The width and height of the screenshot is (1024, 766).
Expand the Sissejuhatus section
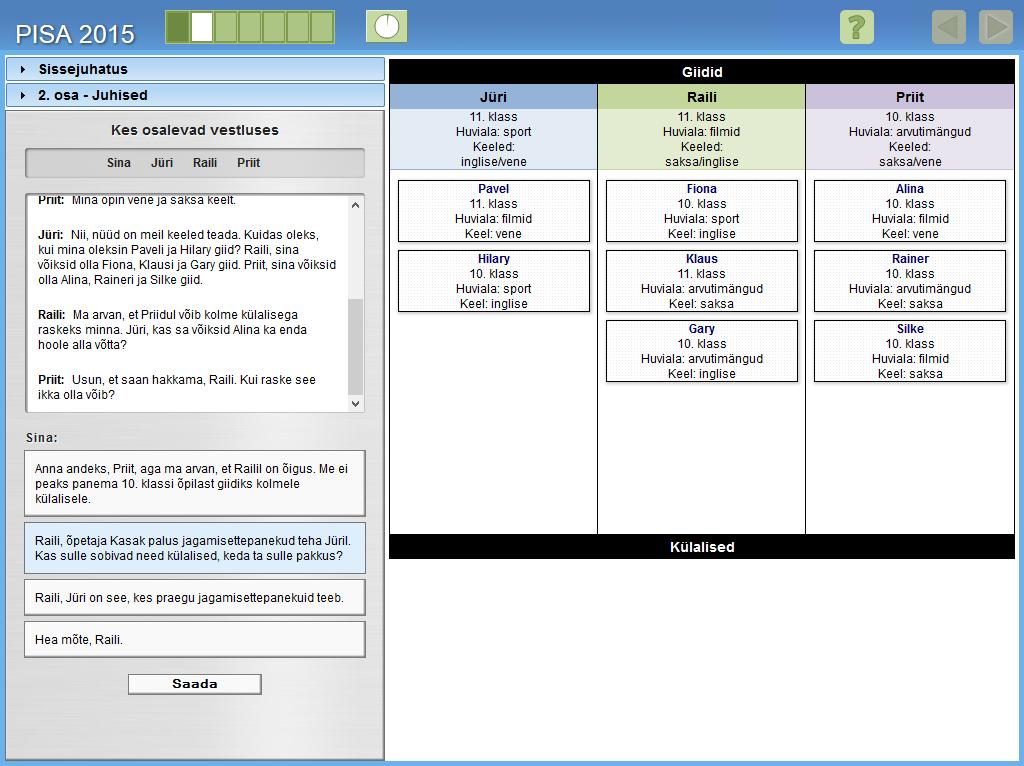195,69
